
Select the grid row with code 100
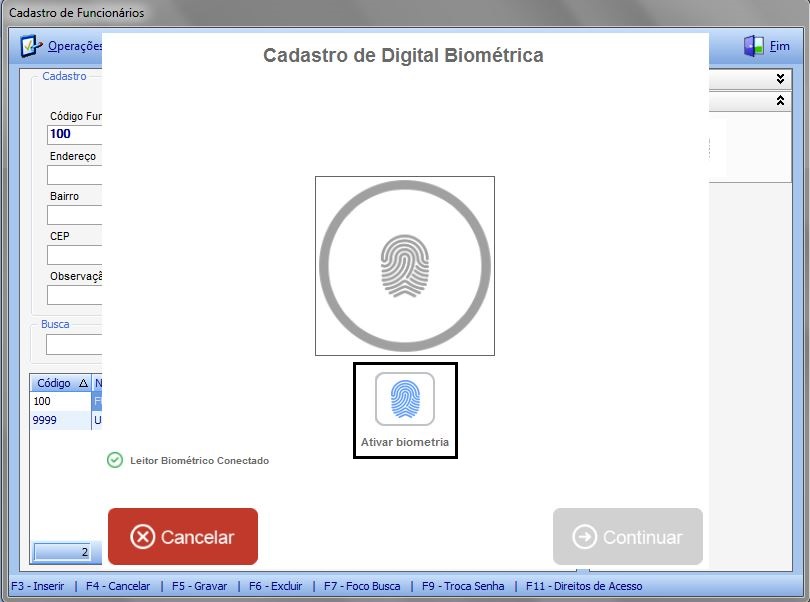coord(66,401)
